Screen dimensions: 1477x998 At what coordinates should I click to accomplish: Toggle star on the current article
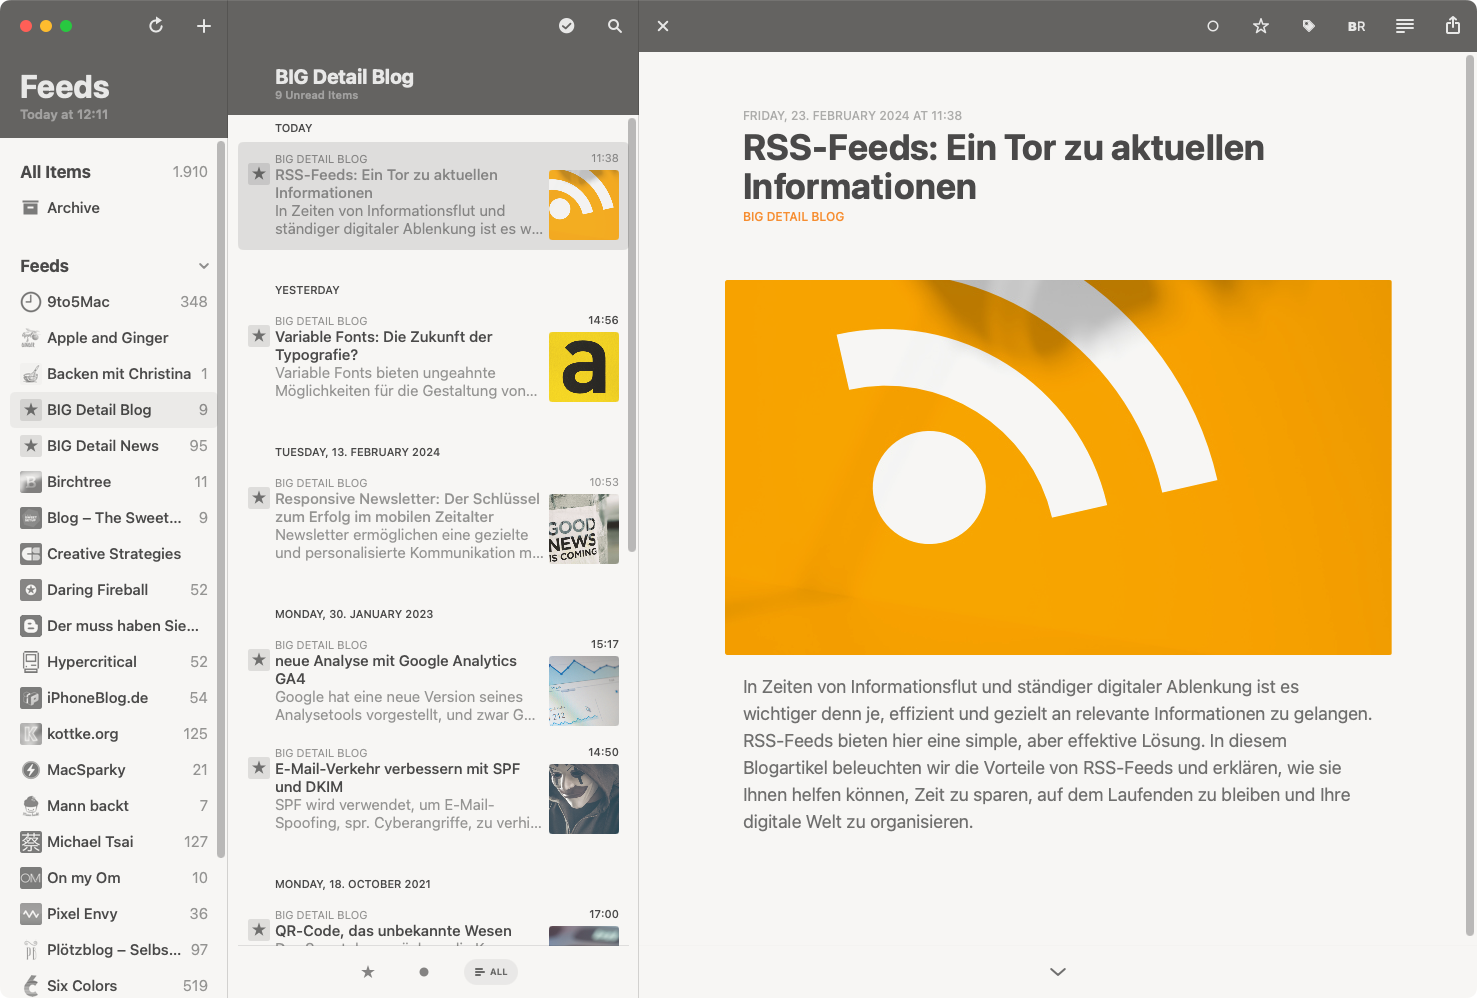click(1261, 26)
